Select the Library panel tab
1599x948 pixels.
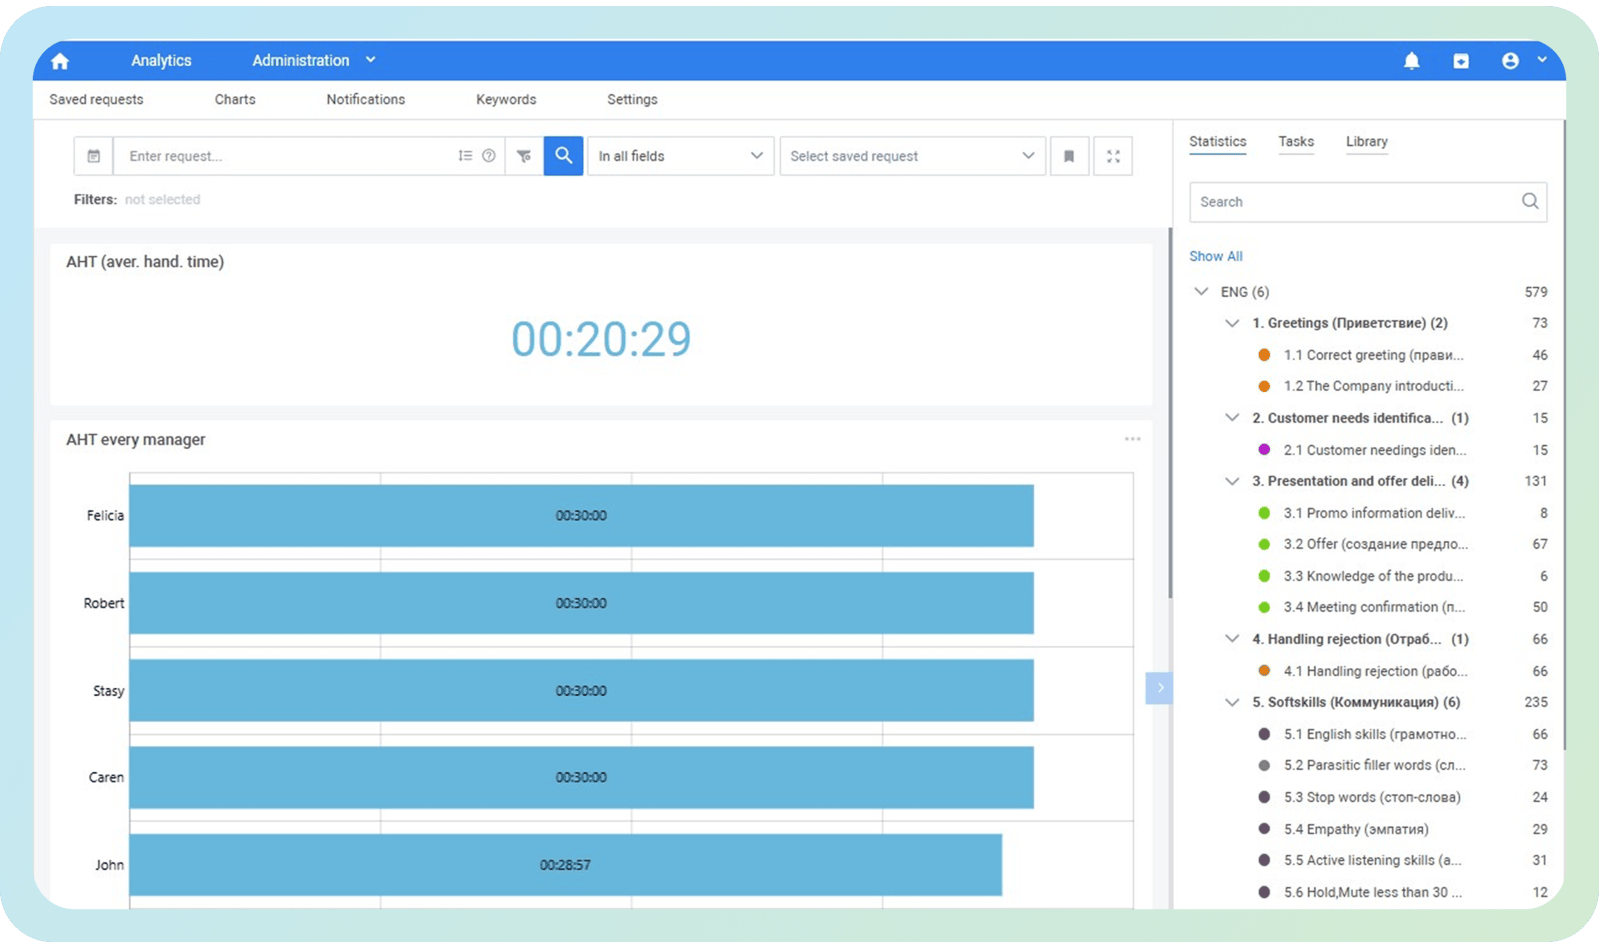point(1367,142)
